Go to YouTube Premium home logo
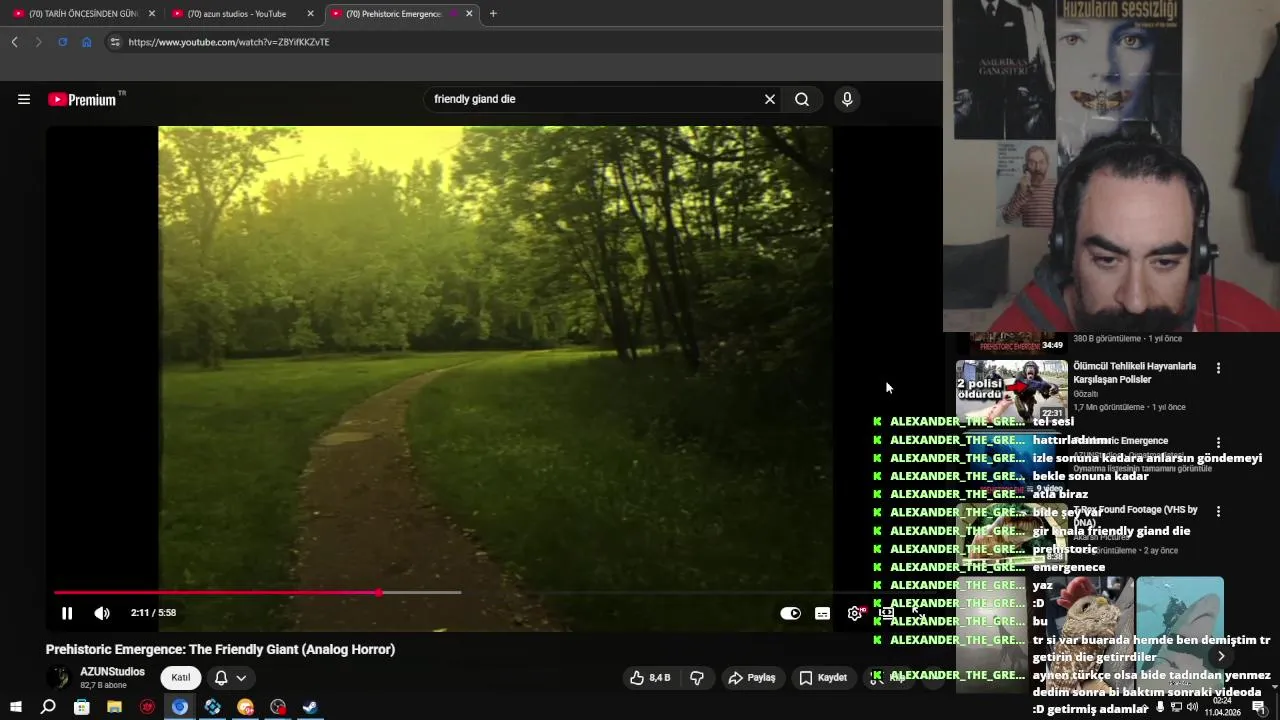Image resolution: width=1280 pixels, height=720 pixels. click(x=82, y=99)
